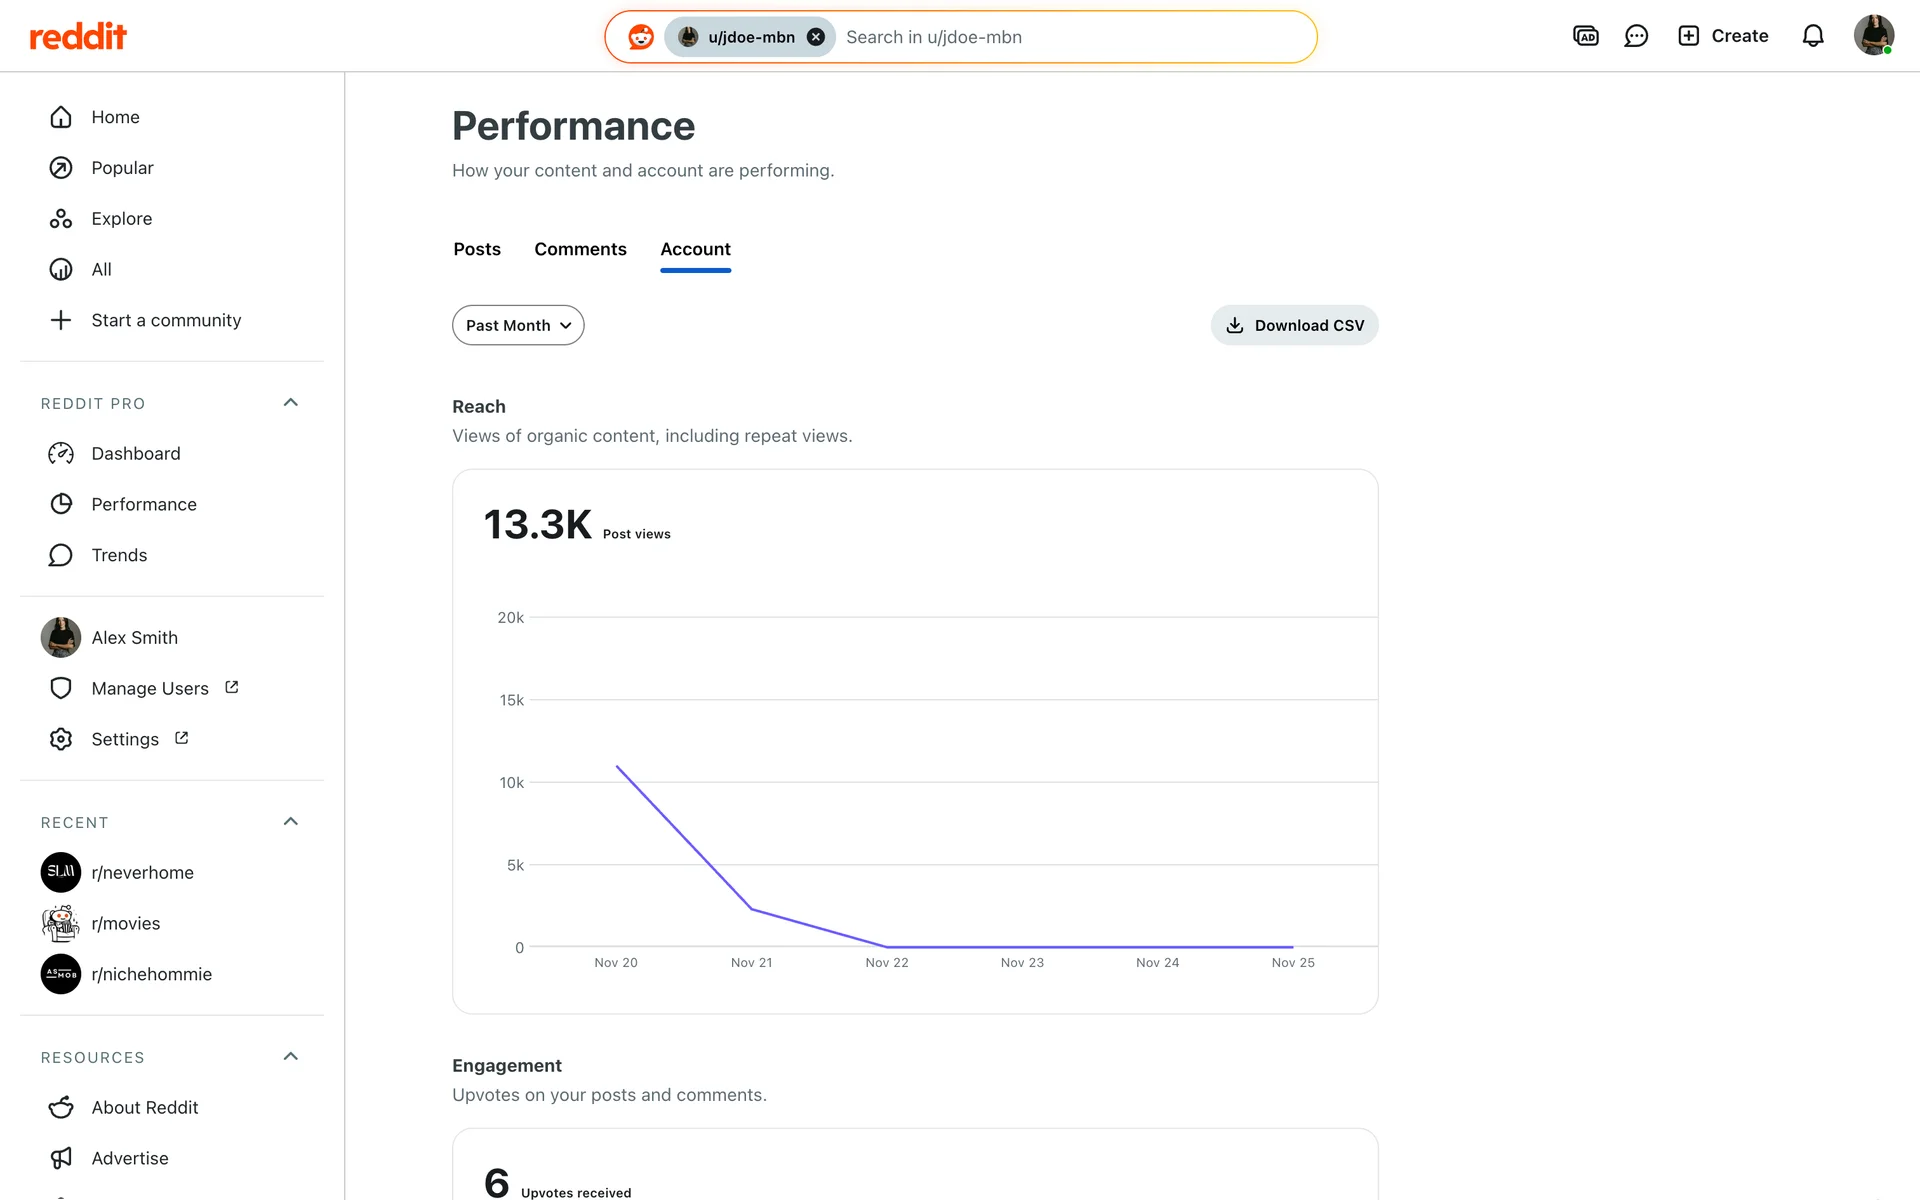Switch to the Comments tab
The height and width of the screenshot is (1200, 1920).
point(580,249)
